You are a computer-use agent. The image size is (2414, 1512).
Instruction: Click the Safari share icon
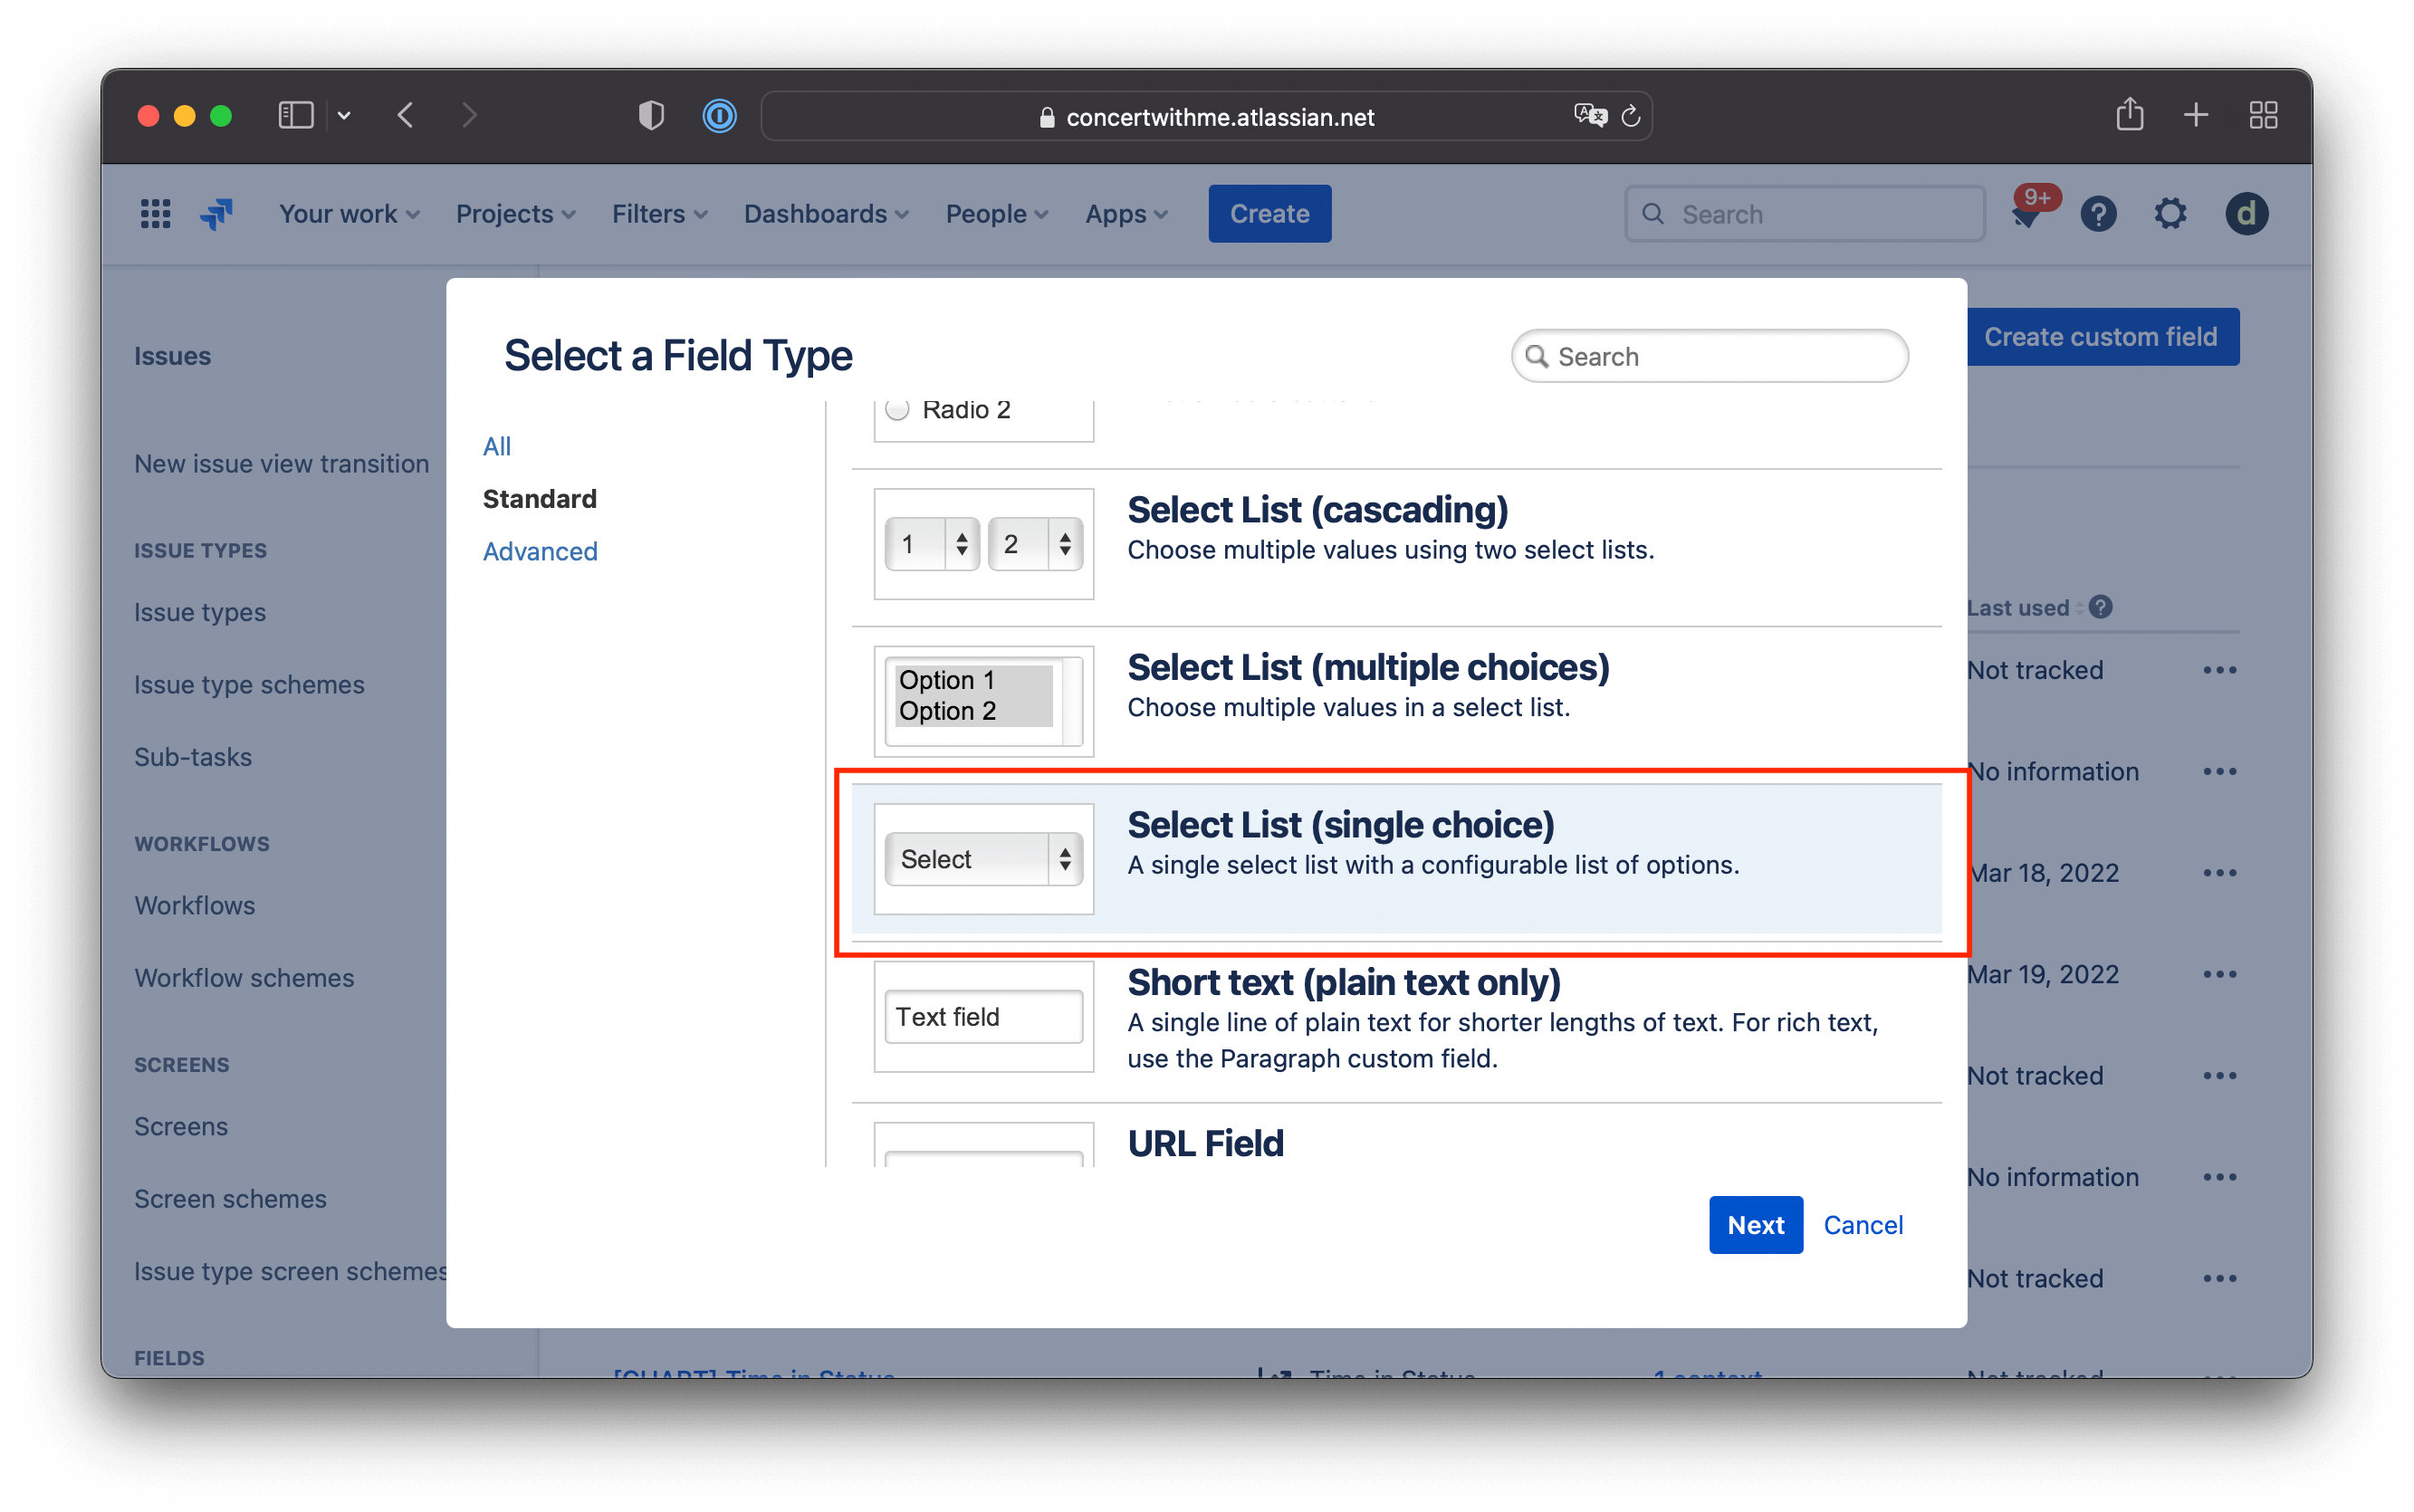click(2131, 115)
